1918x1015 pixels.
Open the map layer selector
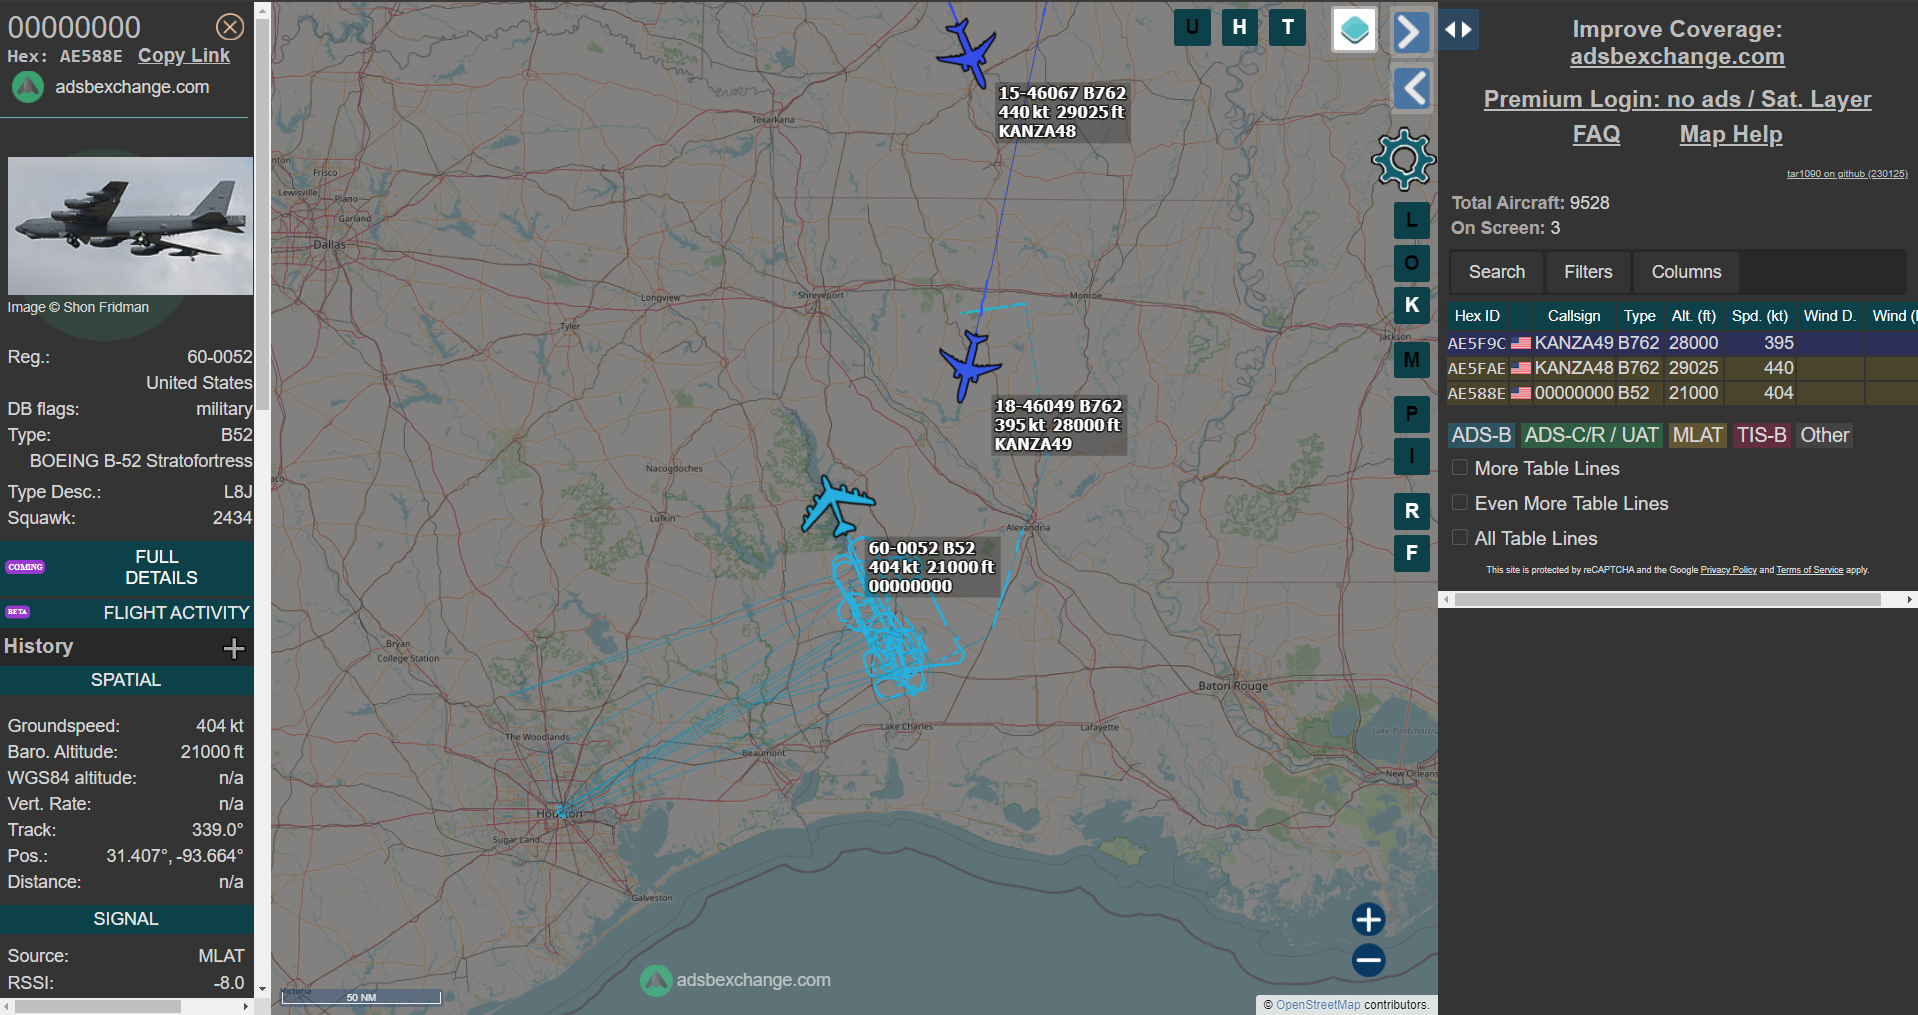click(1355, 30)
